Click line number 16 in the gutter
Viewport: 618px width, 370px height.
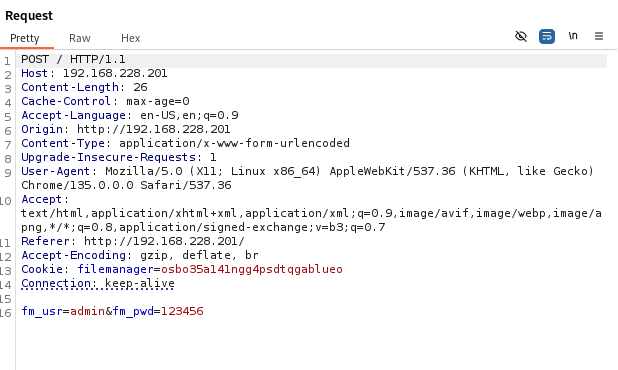[6, 313]
